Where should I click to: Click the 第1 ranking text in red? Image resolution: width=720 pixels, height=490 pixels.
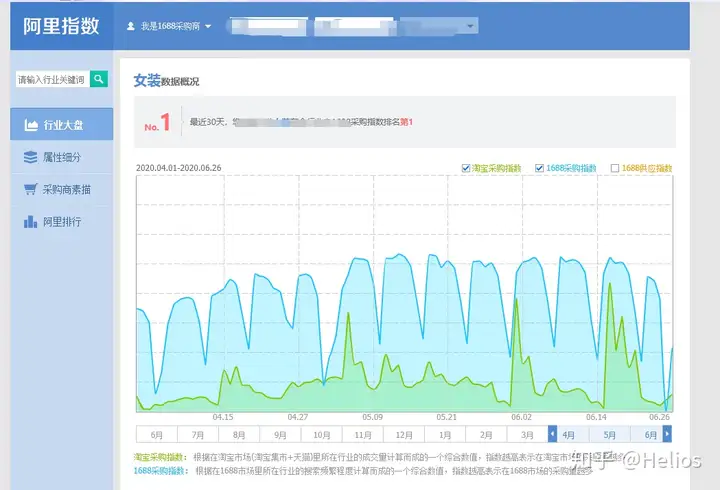[406, 122]
